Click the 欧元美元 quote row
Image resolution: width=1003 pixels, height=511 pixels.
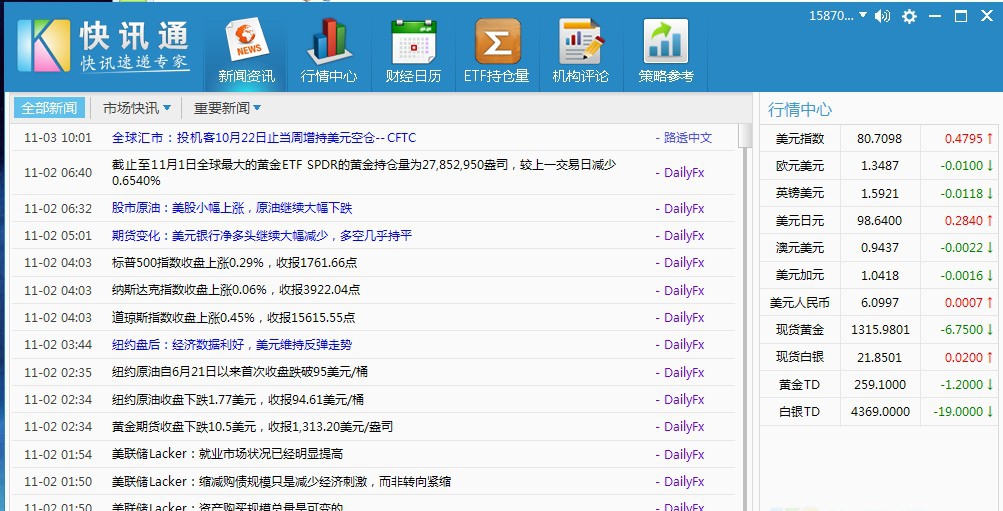point(879,166)
